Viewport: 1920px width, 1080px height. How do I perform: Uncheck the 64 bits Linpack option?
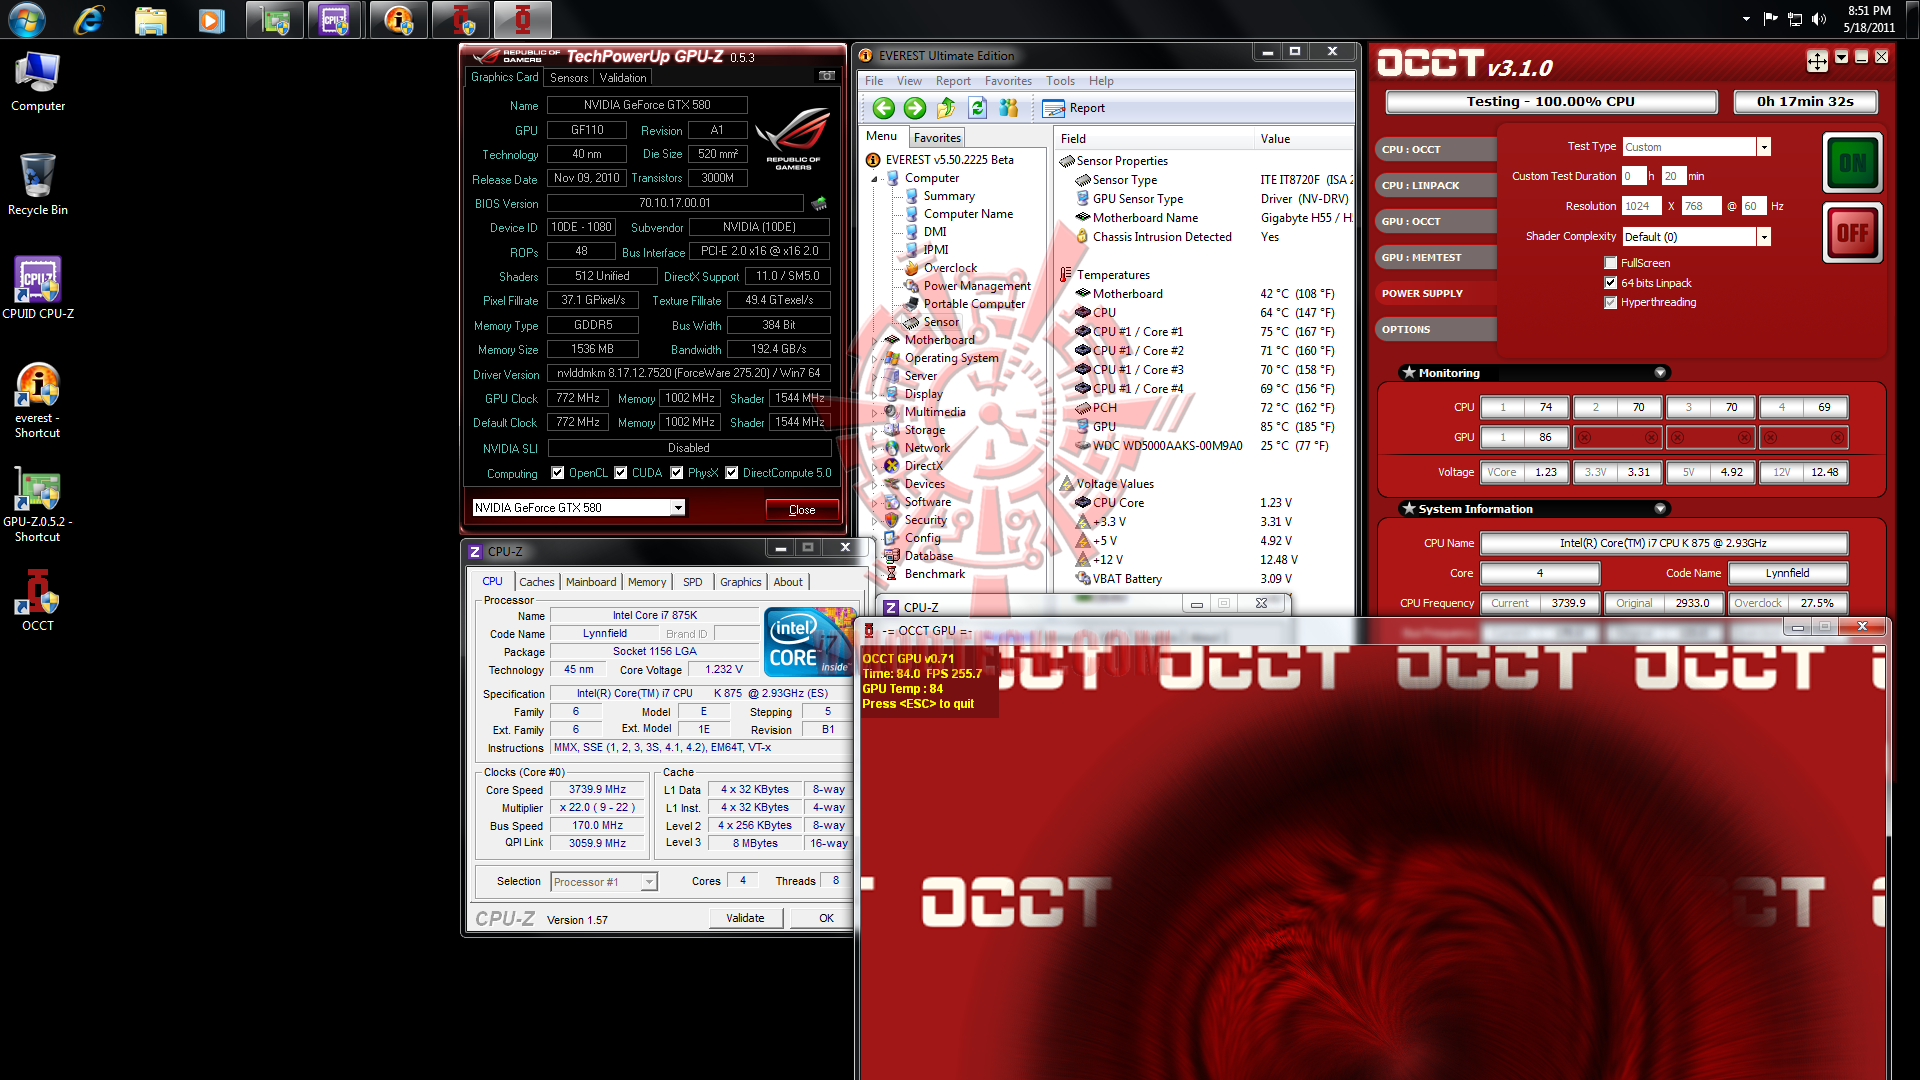(1610, 283)
